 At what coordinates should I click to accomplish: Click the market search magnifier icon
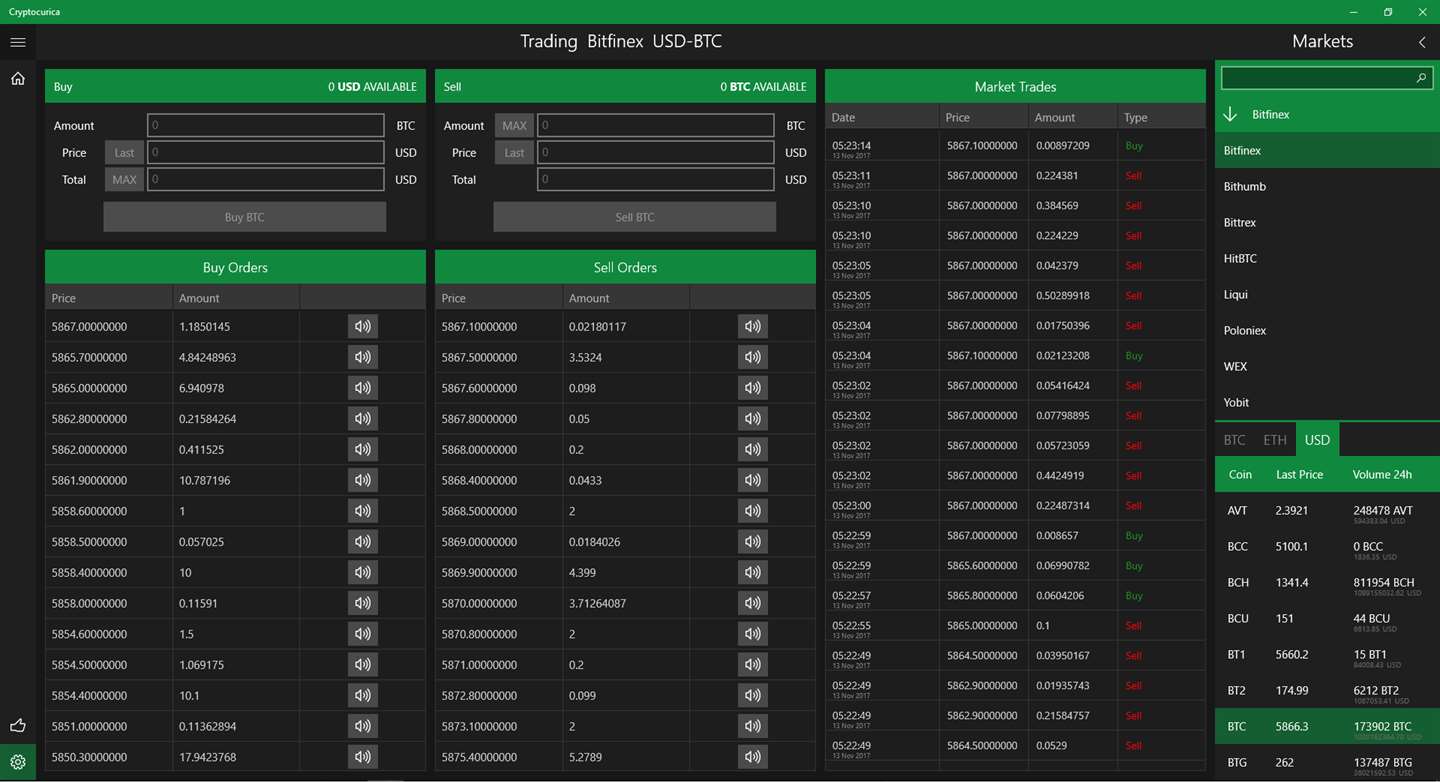[x=1421, y=78]
